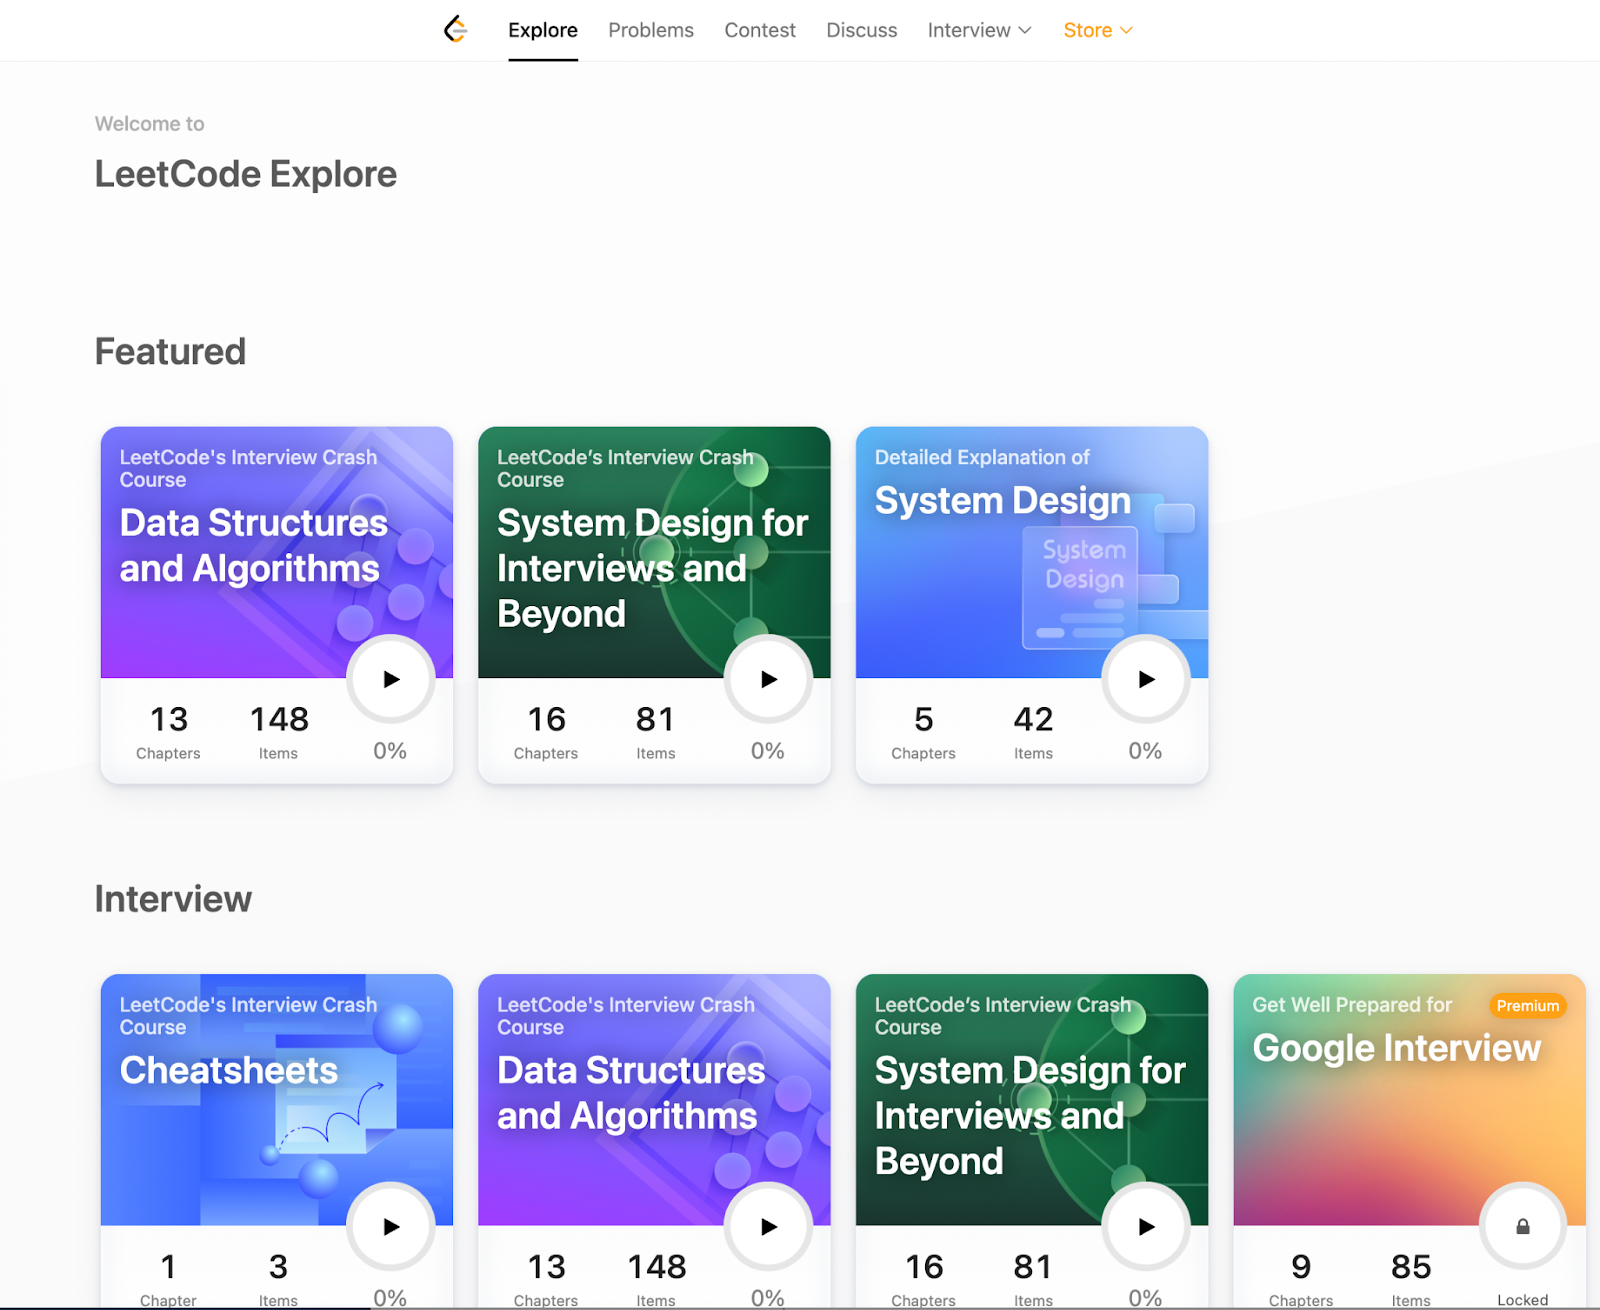
Task: Open the Google Interview card title
Action: click(1397, 1048)
